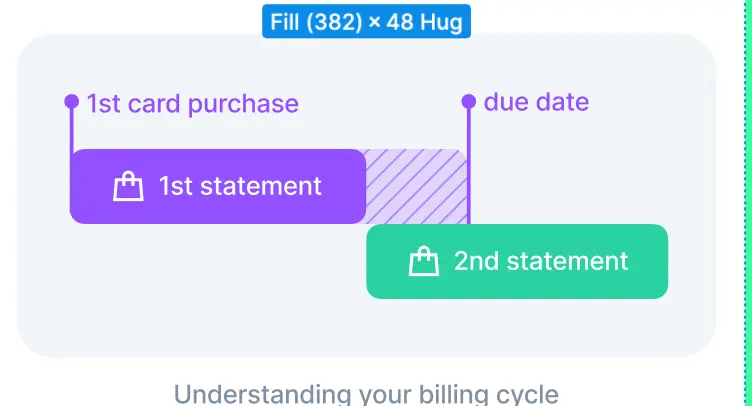Screen dimensions: 752x406
Task: Select the vertical purple line under due date dot
Action: click(x=468, y=160)
